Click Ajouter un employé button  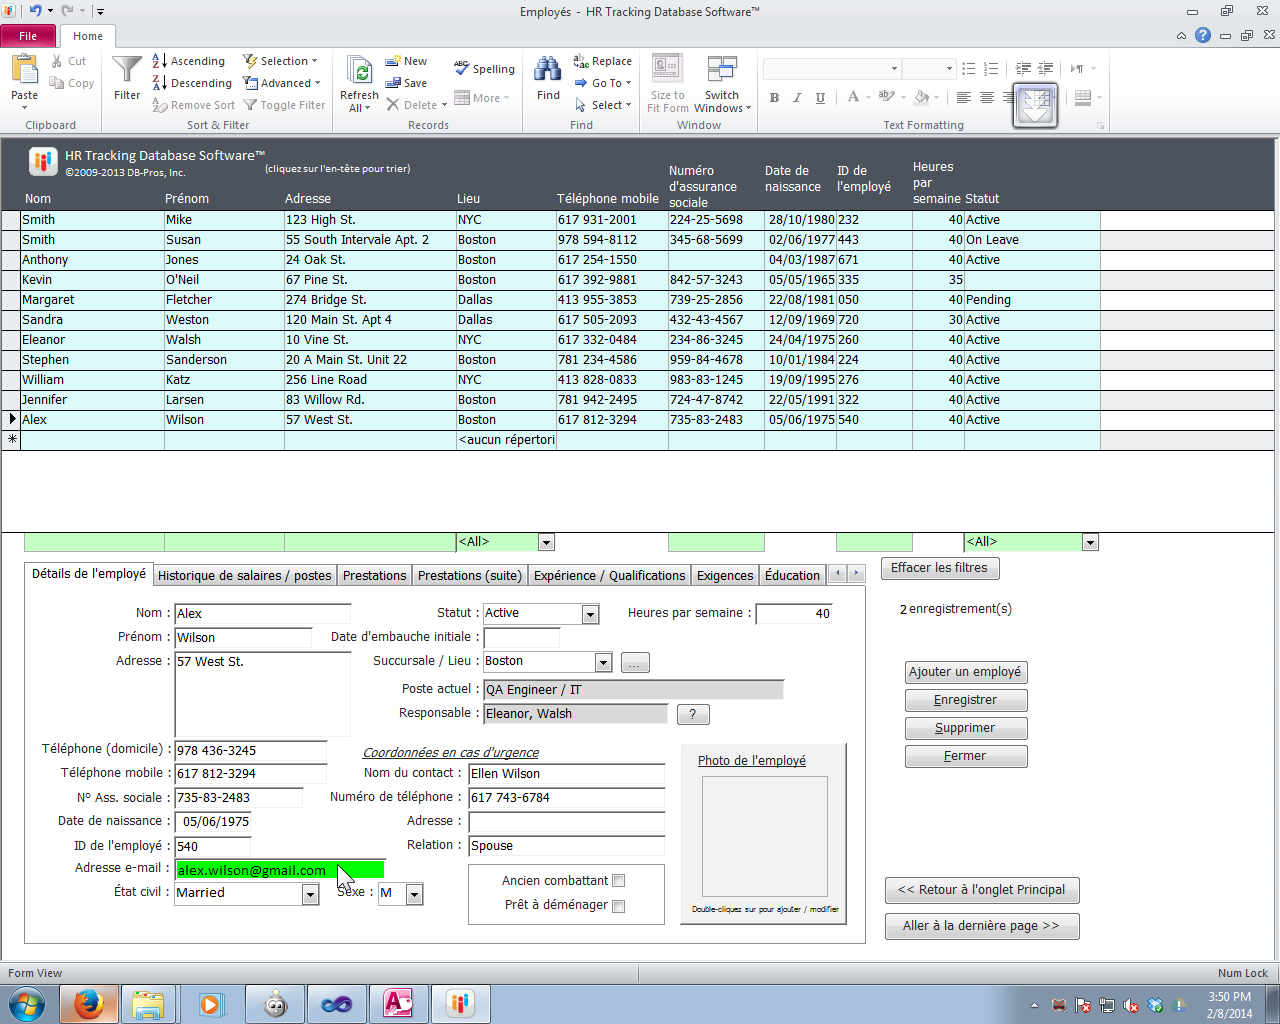coord(965,672)
